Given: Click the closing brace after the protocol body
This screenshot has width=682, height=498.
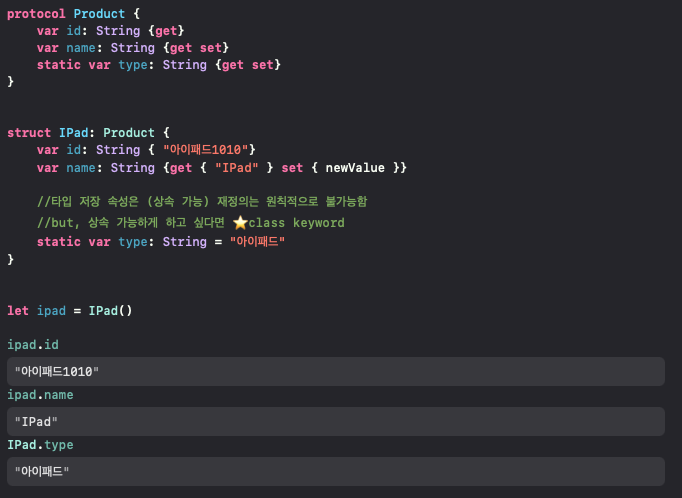Looking at the screenshot, I should [10, 82].
